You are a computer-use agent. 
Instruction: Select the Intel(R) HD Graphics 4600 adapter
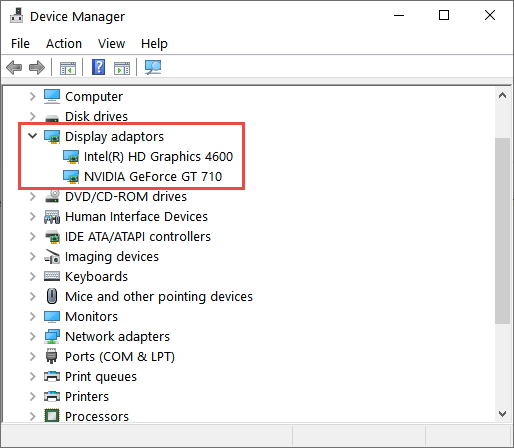pyautogui.click(x=158, y=156)
